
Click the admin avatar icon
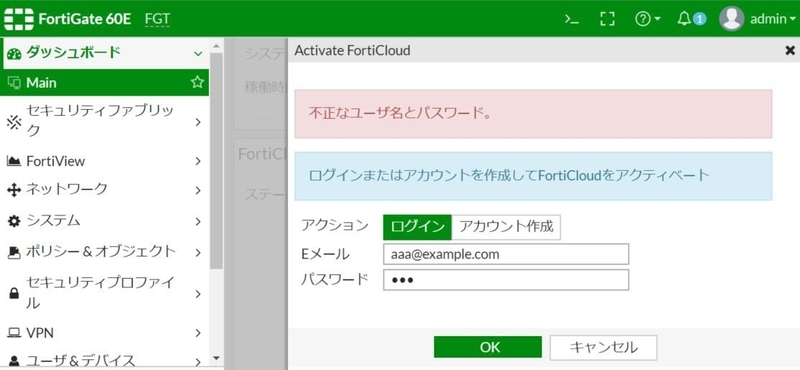[x=731, y=19]
